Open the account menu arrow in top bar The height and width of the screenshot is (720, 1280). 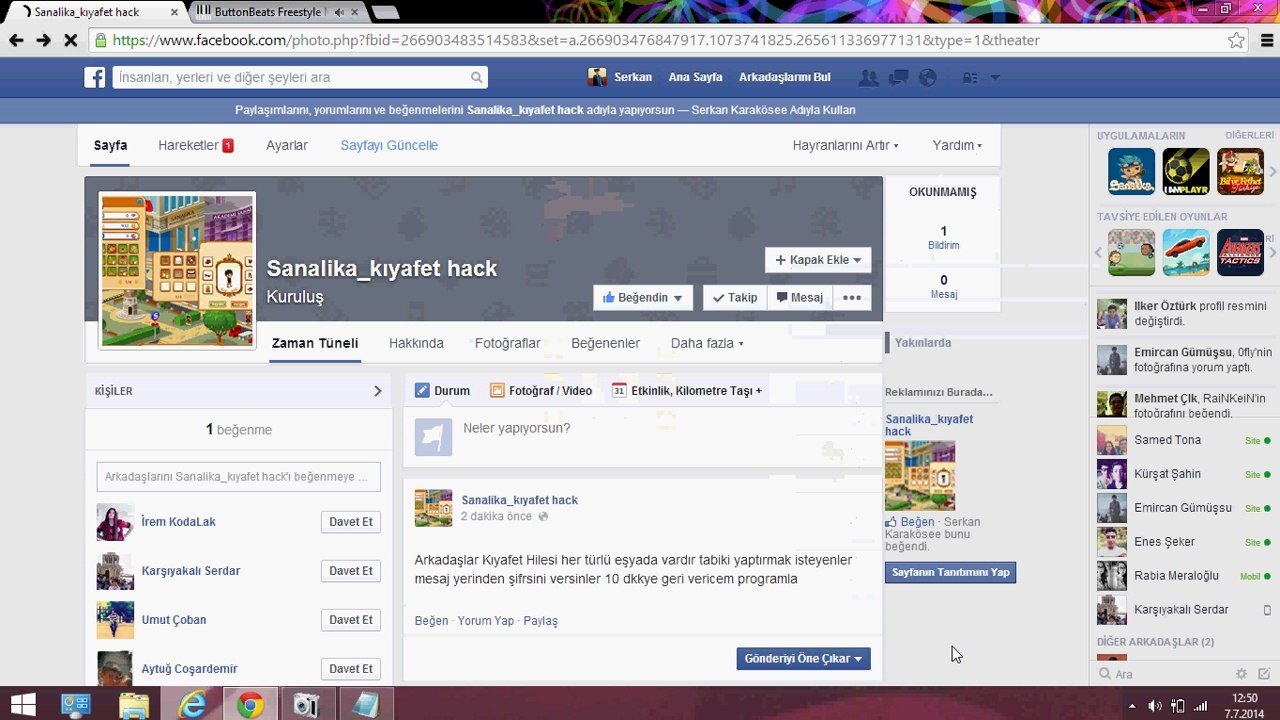(995, 77)
